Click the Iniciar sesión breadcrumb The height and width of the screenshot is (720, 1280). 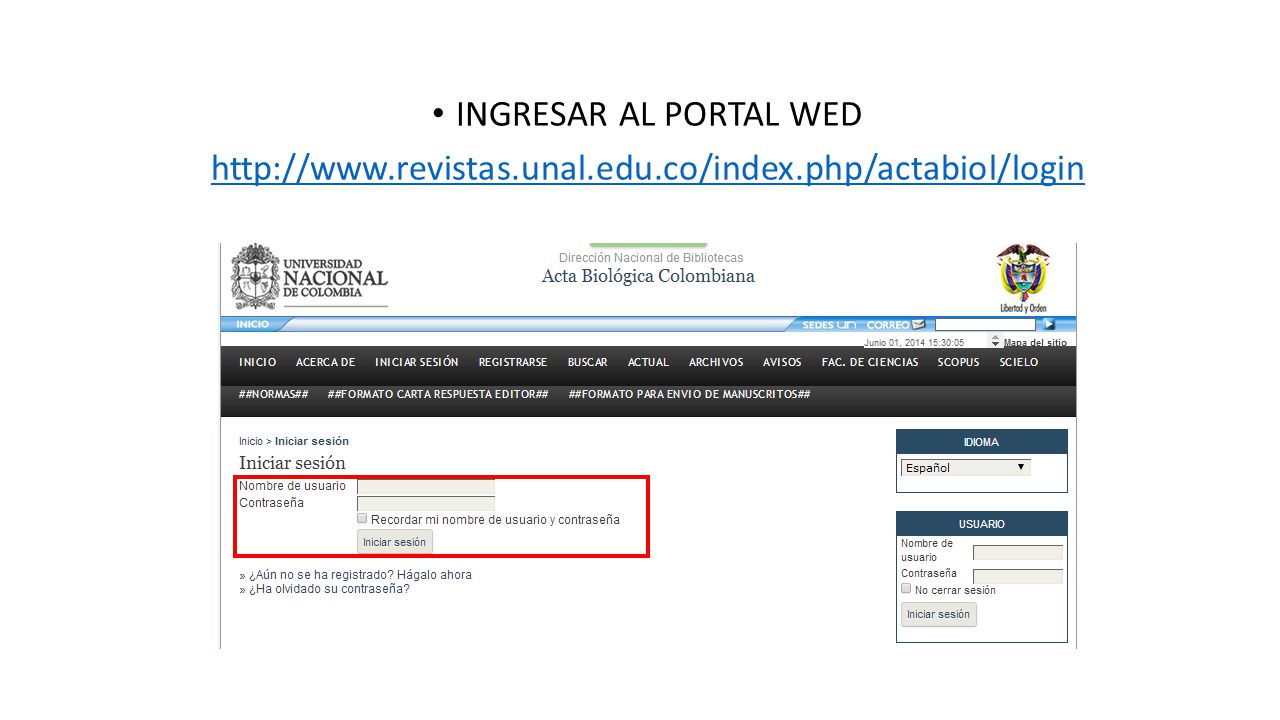(312, 441)
